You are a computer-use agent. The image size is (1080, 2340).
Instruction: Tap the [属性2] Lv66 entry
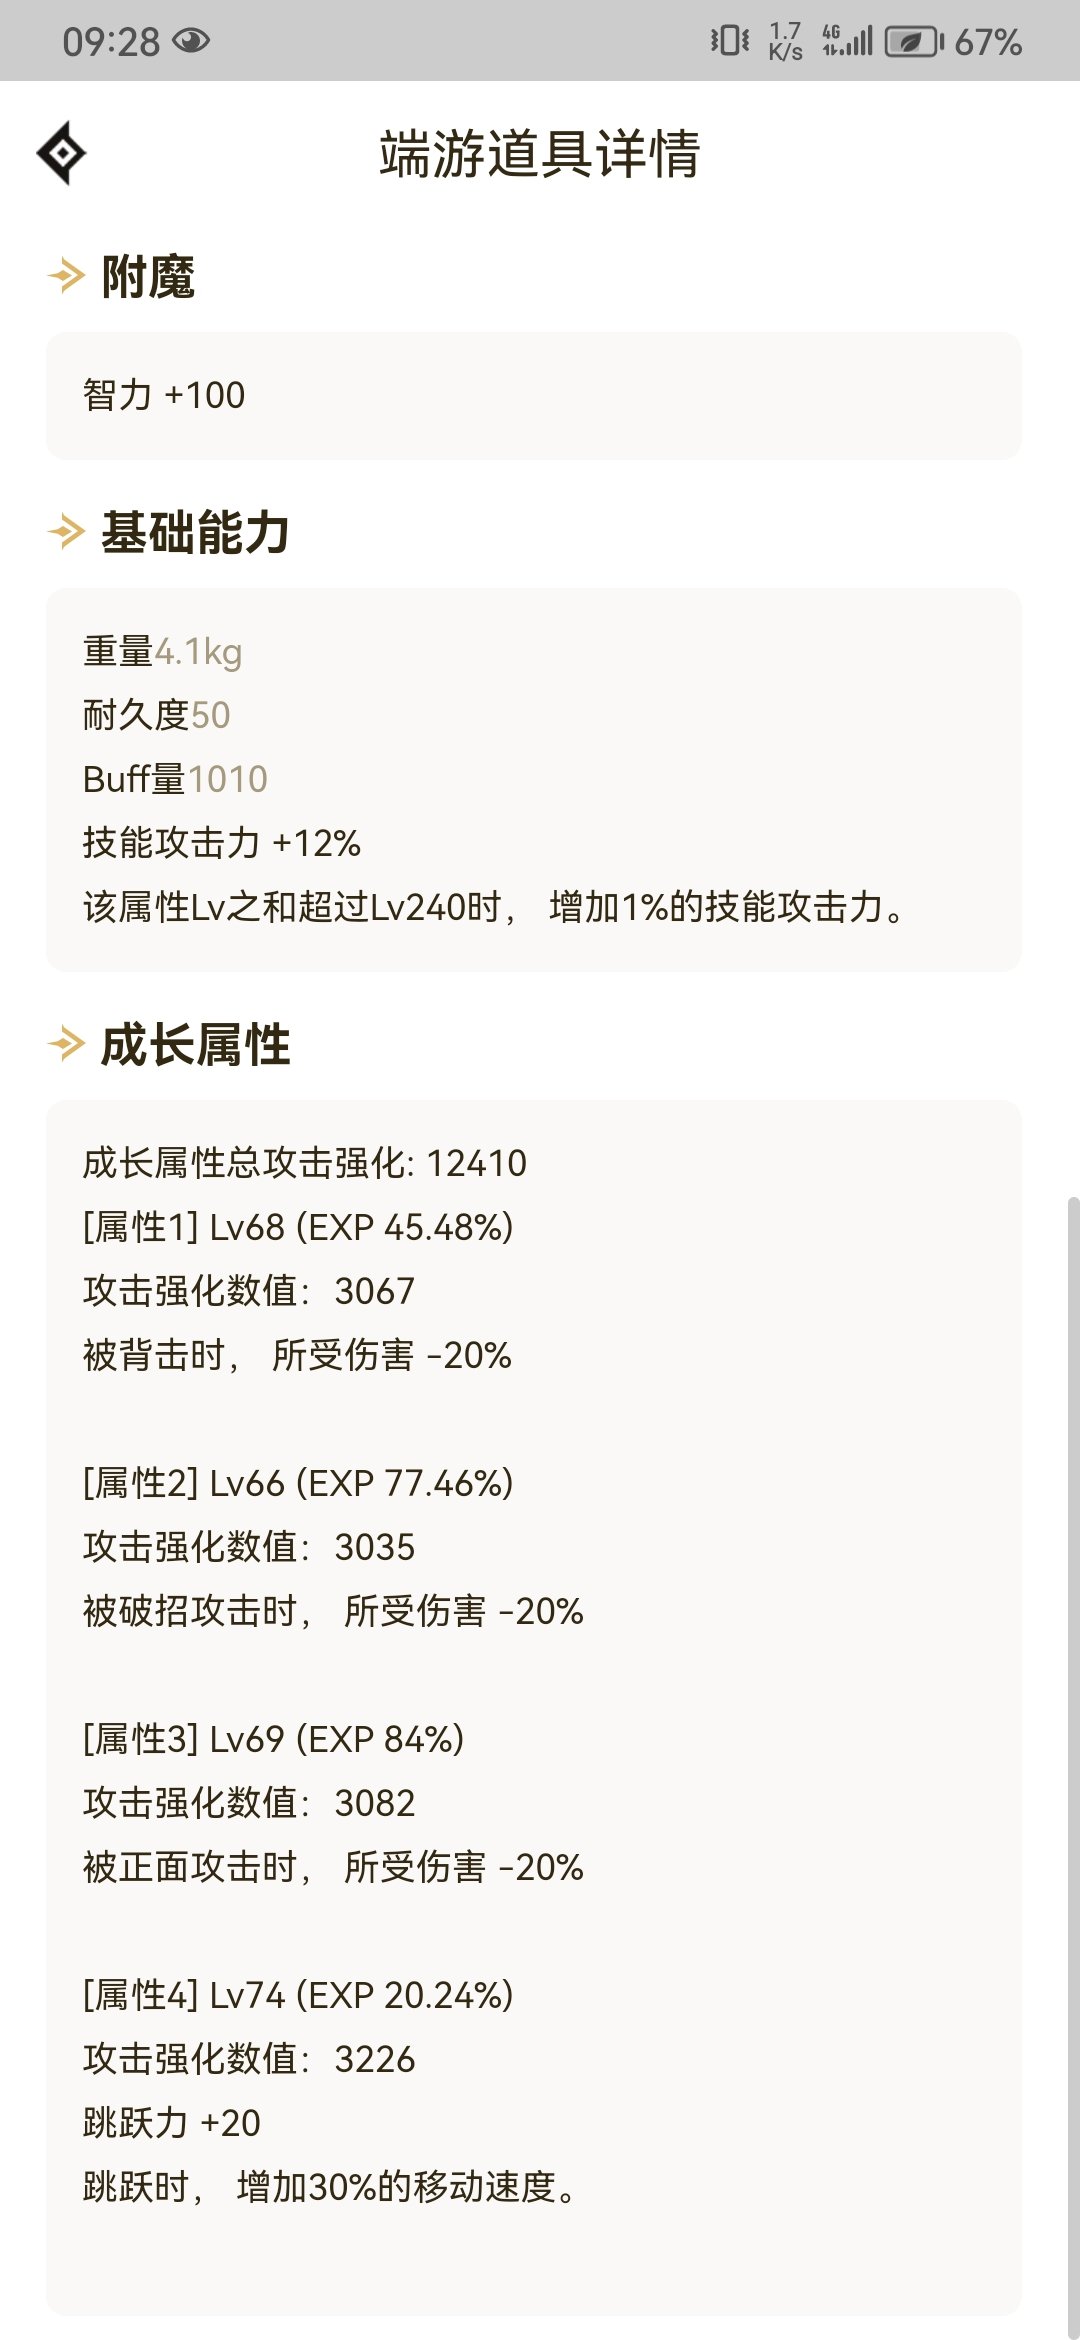[x=298, y=1483]
